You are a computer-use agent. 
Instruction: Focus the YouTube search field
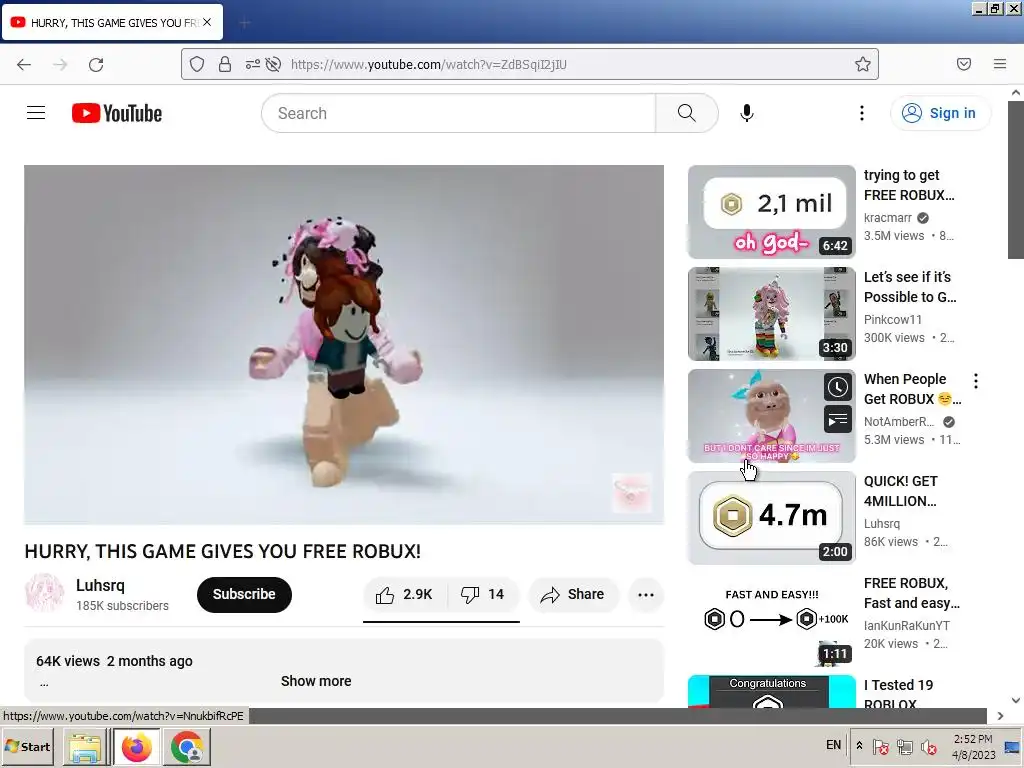(458, 113)
